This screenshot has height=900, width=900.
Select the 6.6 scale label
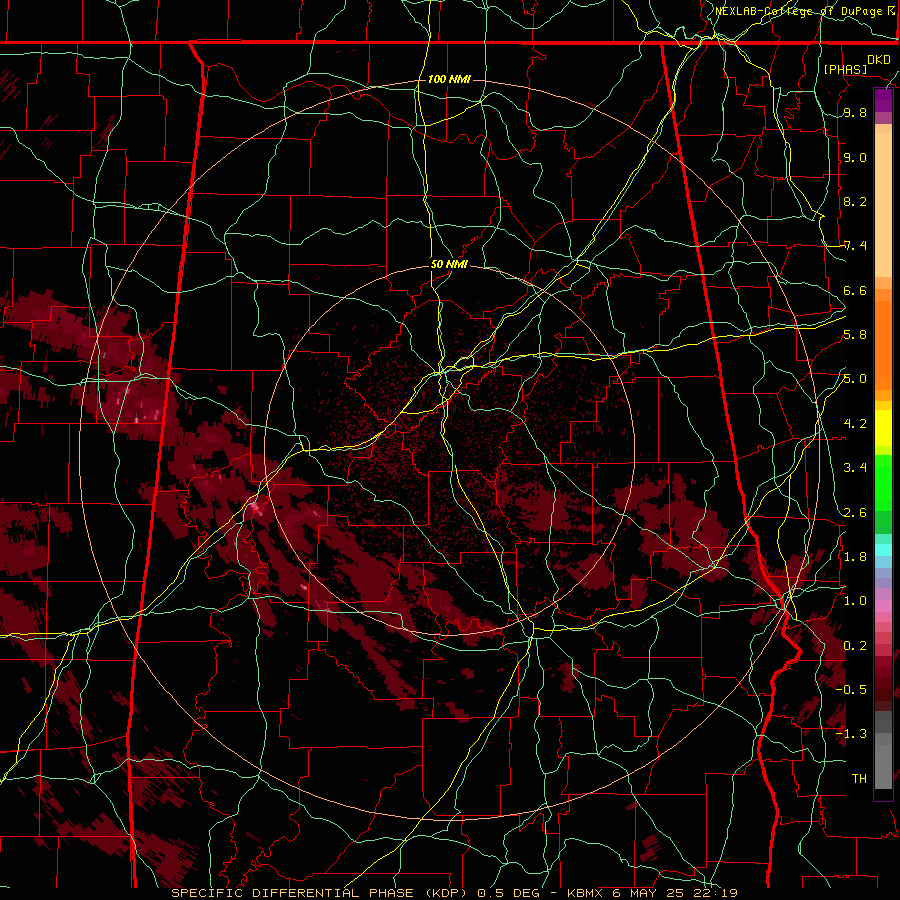click(x=855, y=290)
